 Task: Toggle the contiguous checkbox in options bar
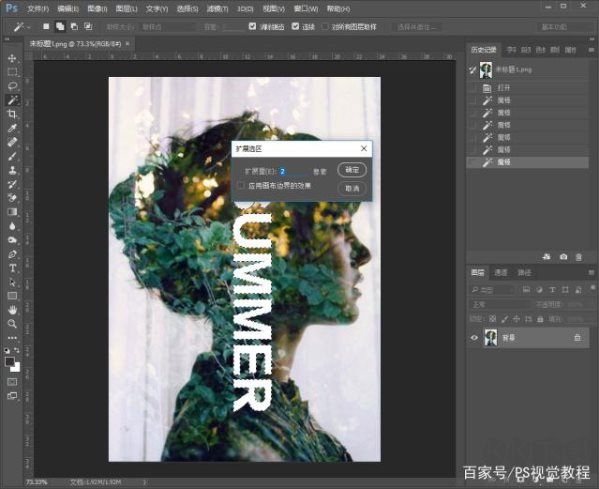[x=295, y=26]
